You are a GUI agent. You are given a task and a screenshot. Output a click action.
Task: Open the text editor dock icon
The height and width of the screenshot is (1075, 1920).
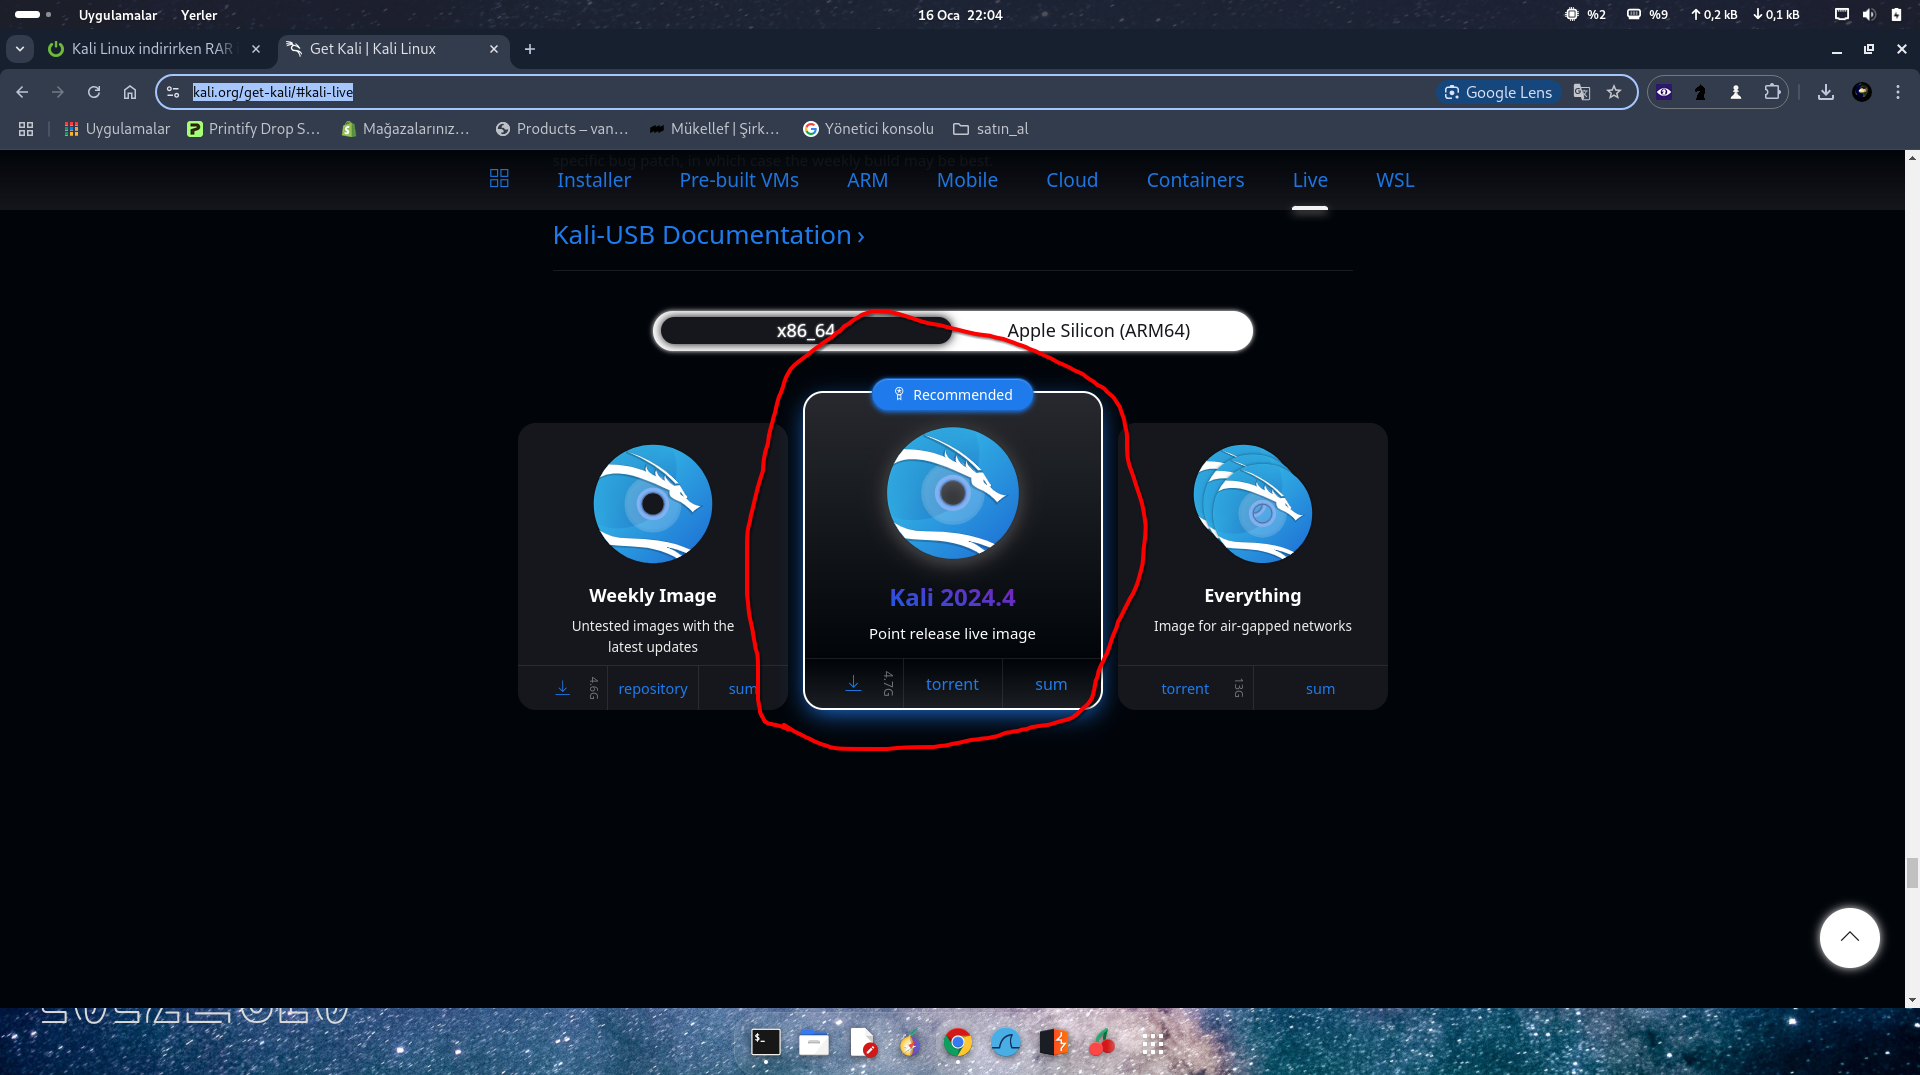862,1043
